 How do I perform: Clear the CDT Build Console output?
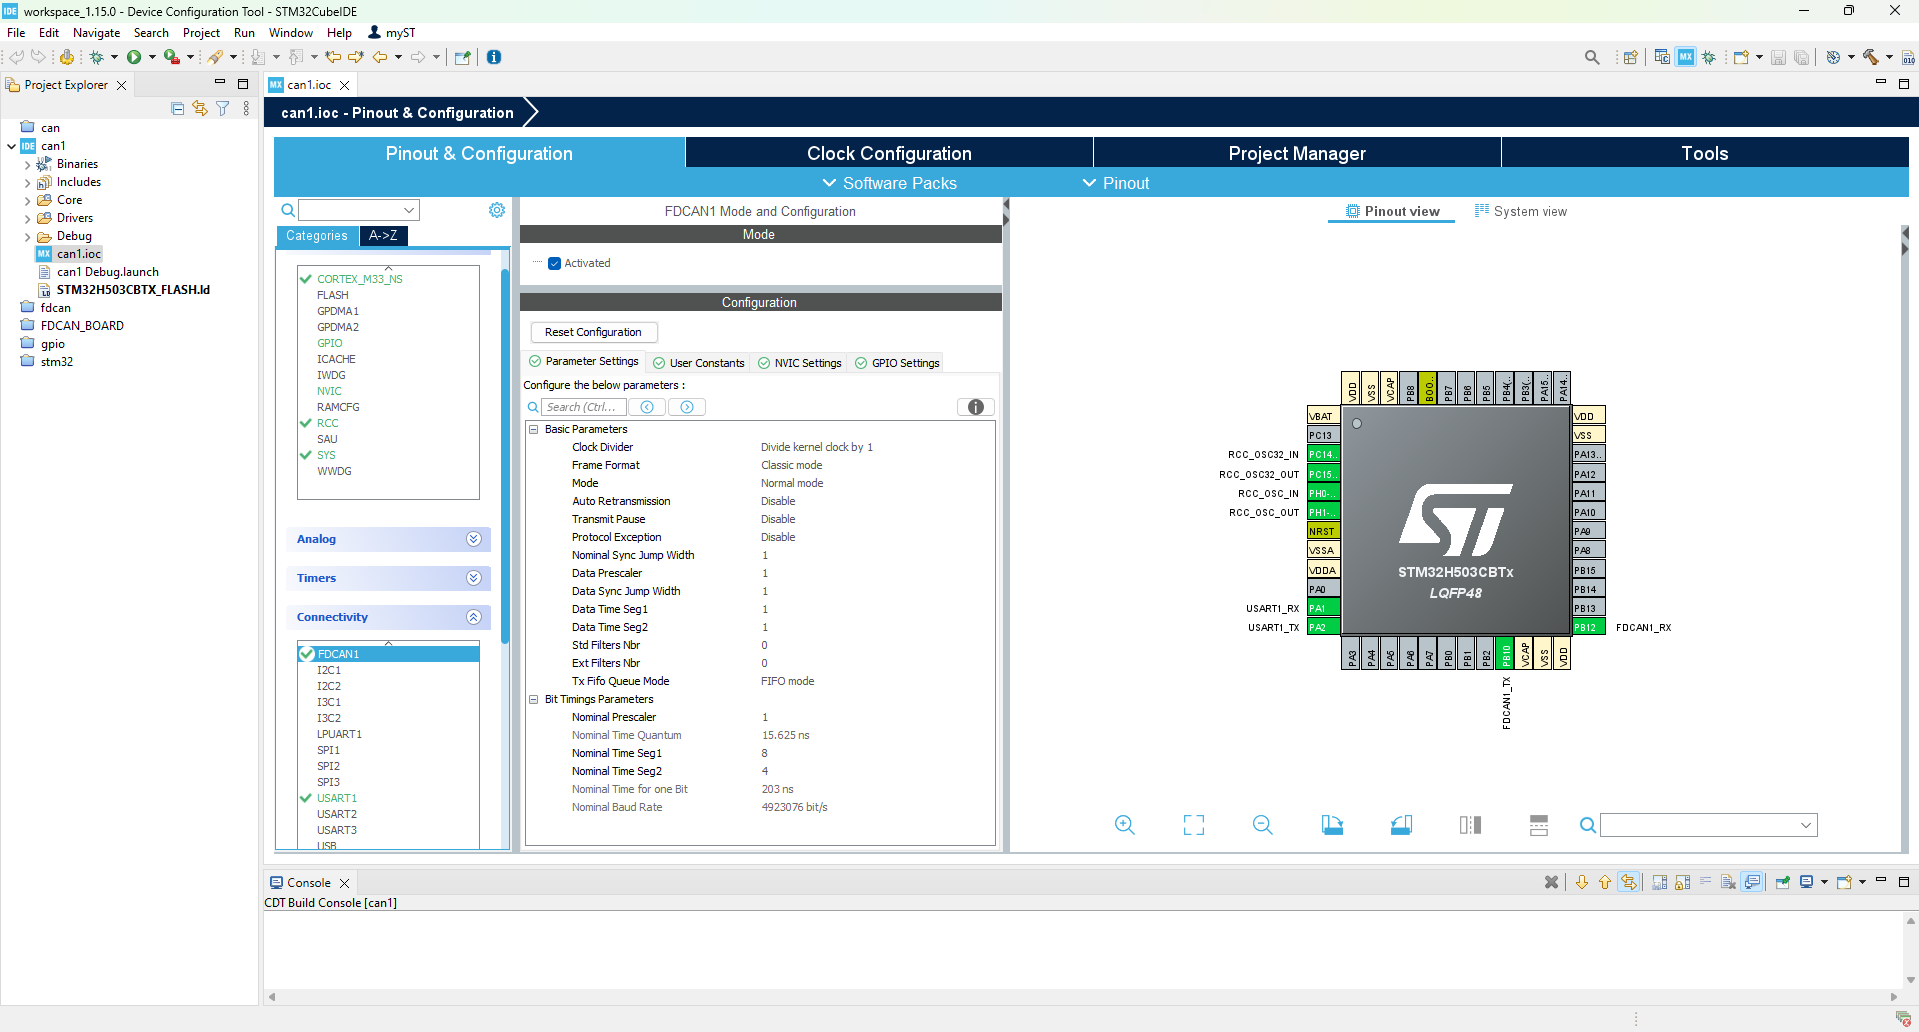tap(1729, 882)
